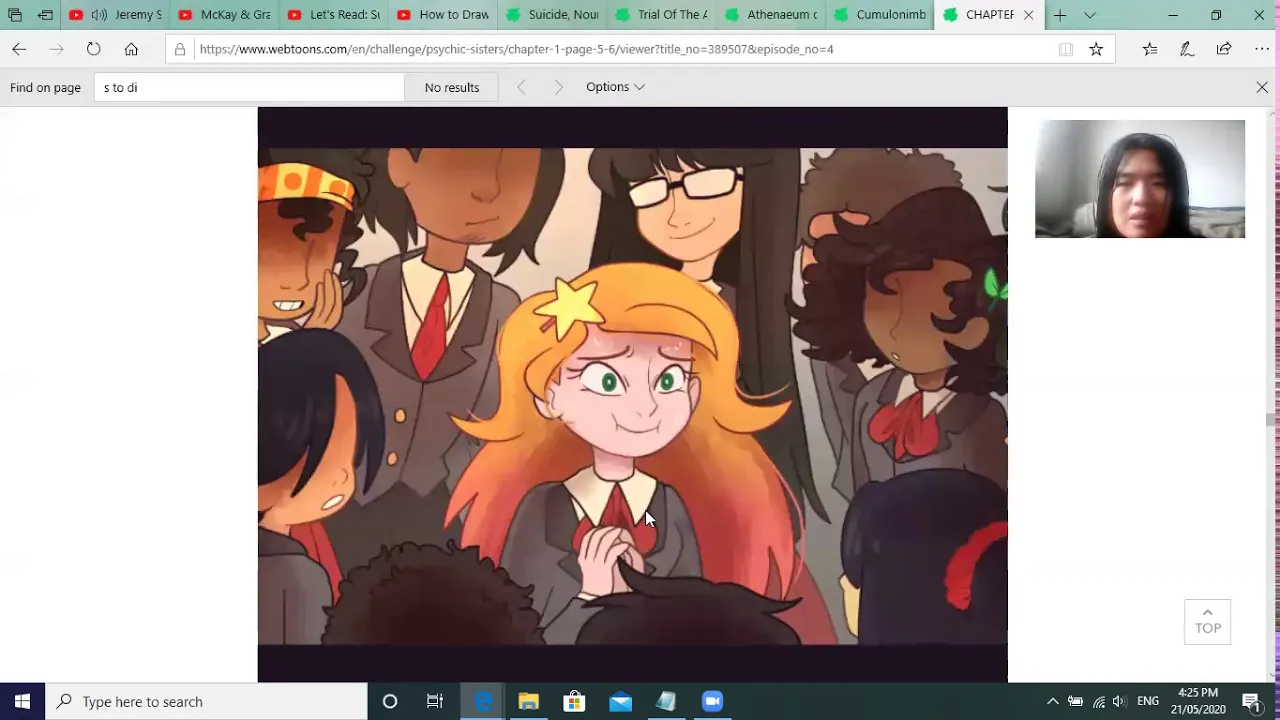1280x720 pixels.
Task: Go back to the previous page
Action: click(19, 49)
